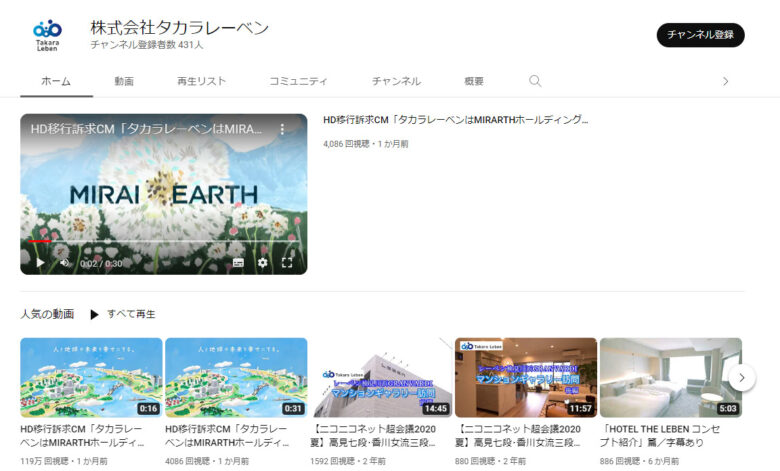Open 14:45 マンションギャラリー訪問 thumbnail
Viewport: 780px width, 471px height.
pos(381,377)
